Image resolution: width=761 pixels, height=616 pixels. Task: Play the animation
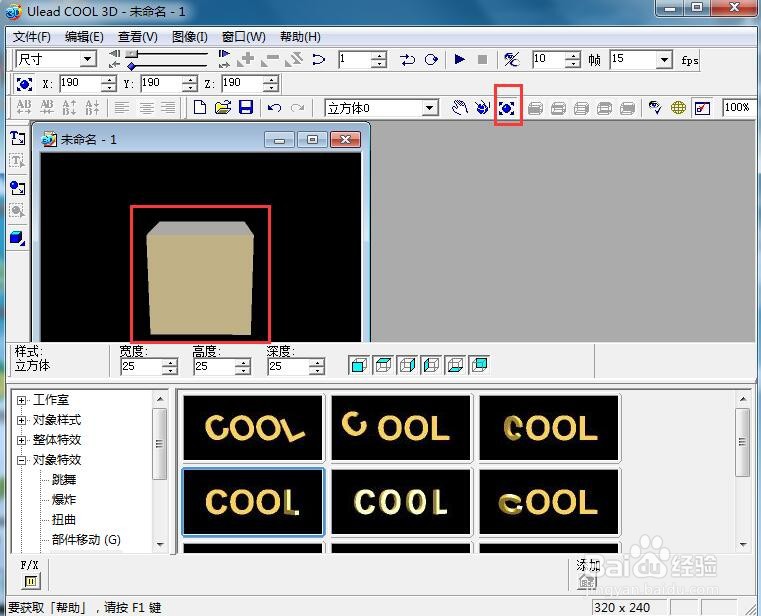[x=459, y=59]
